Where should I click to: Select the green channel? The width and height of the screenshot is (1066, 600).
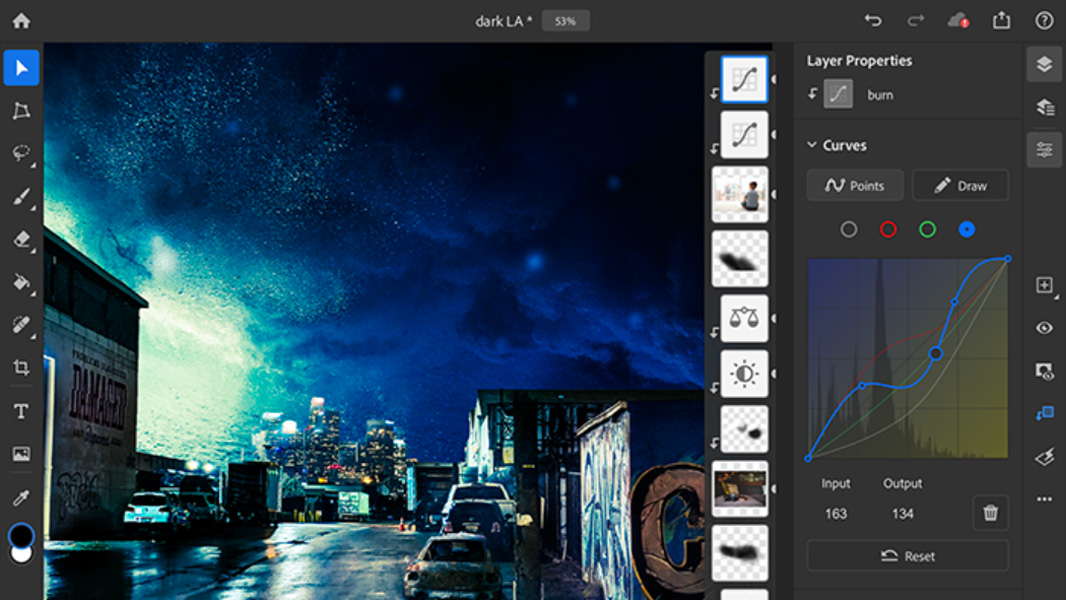click(x=927, y=230)
